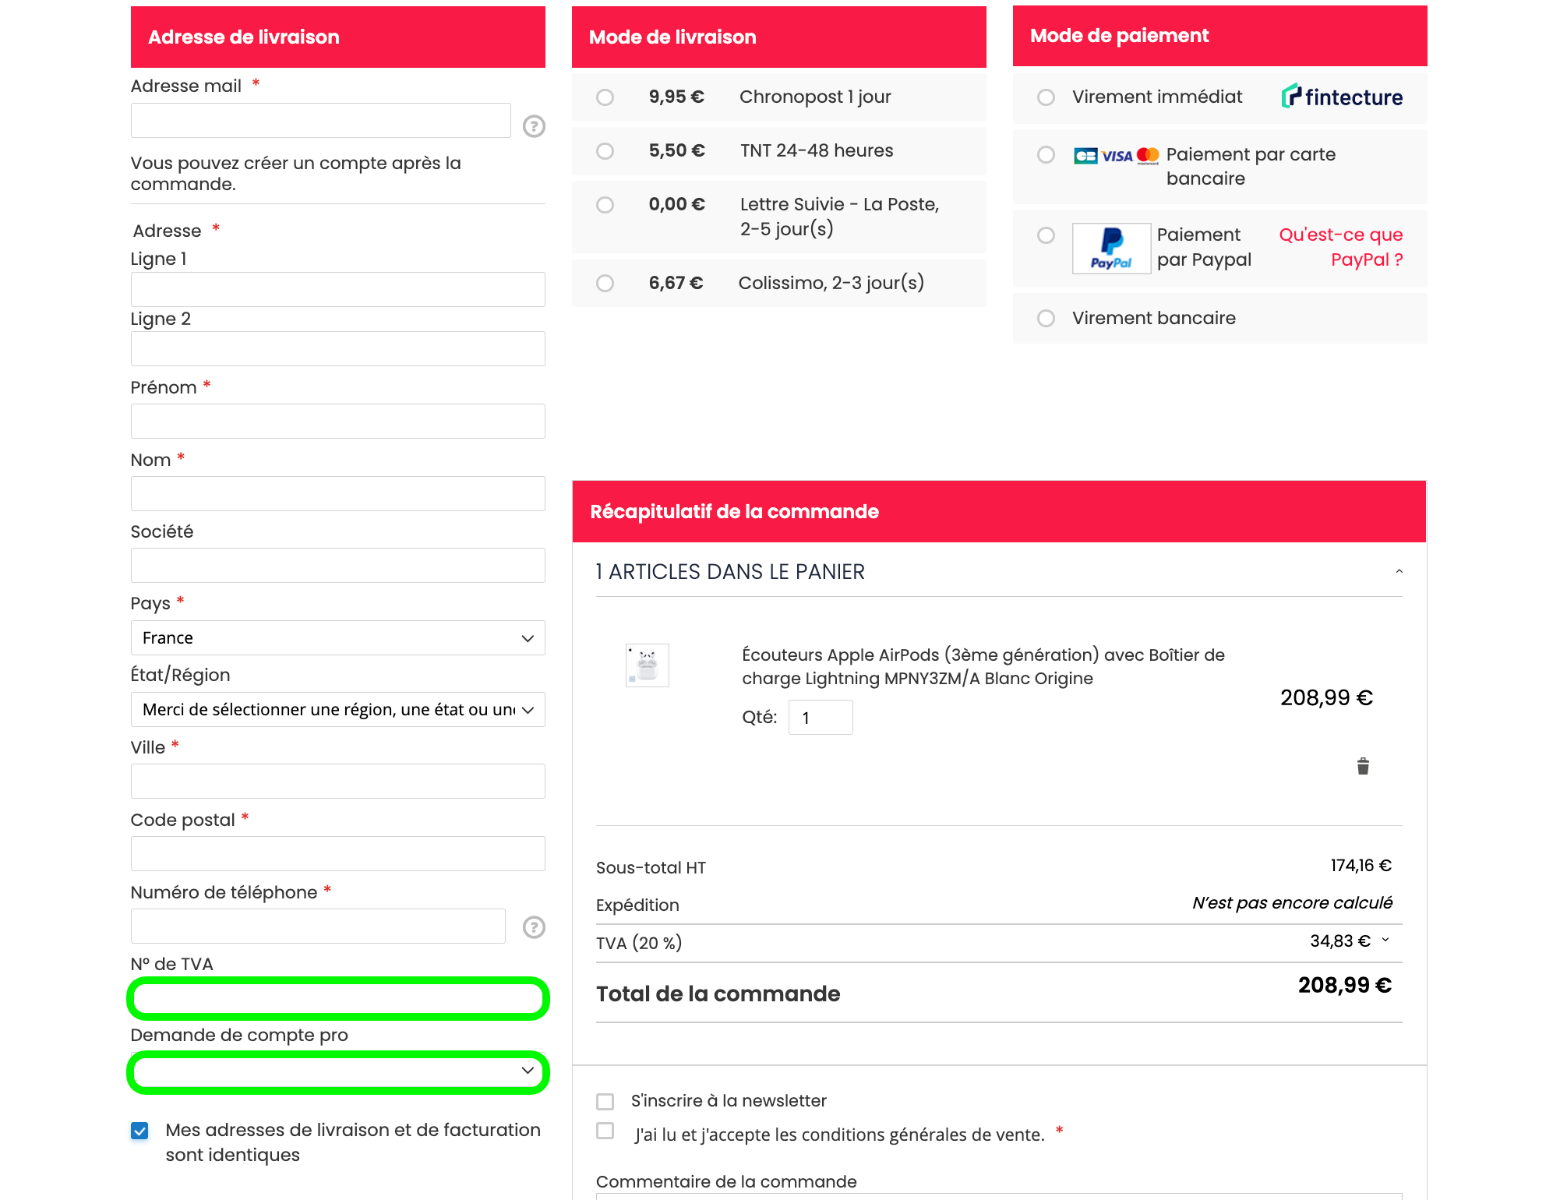Click the Qté quantity field for AirPods
This screenshot has width=1558, height=1200.
821,718
